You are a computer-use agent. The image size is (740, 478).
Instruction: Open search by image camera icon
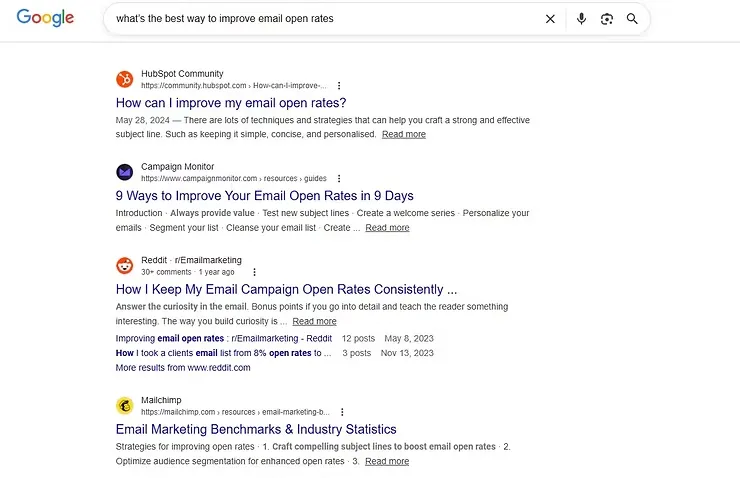(x=607, y=19)
